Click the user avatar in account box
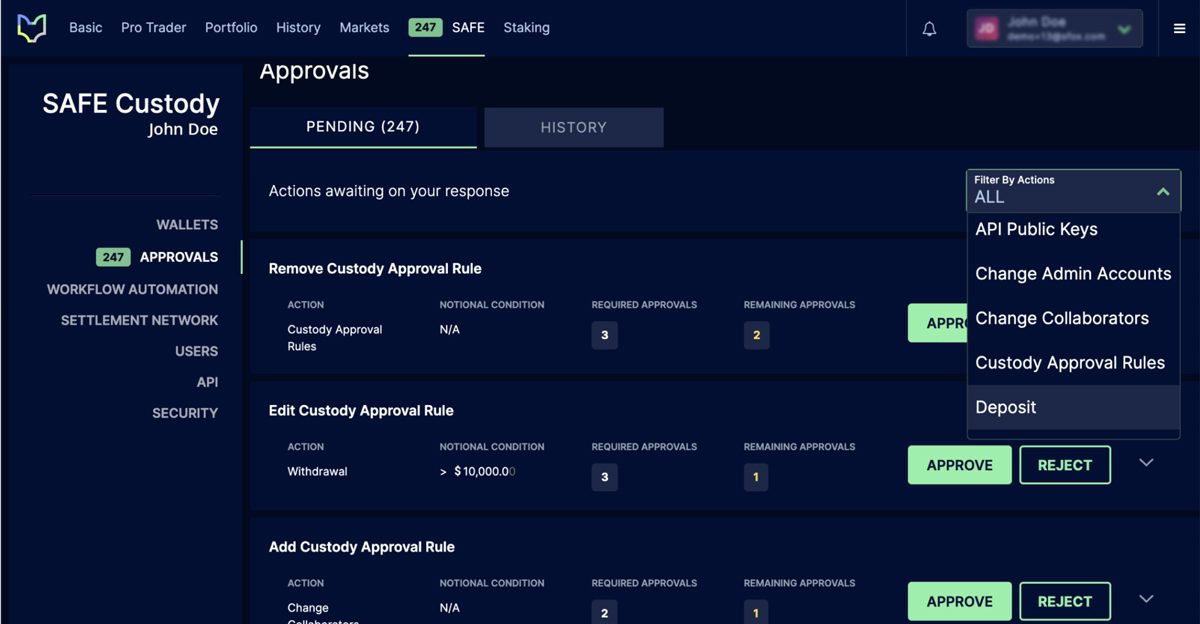 [987, 29]
